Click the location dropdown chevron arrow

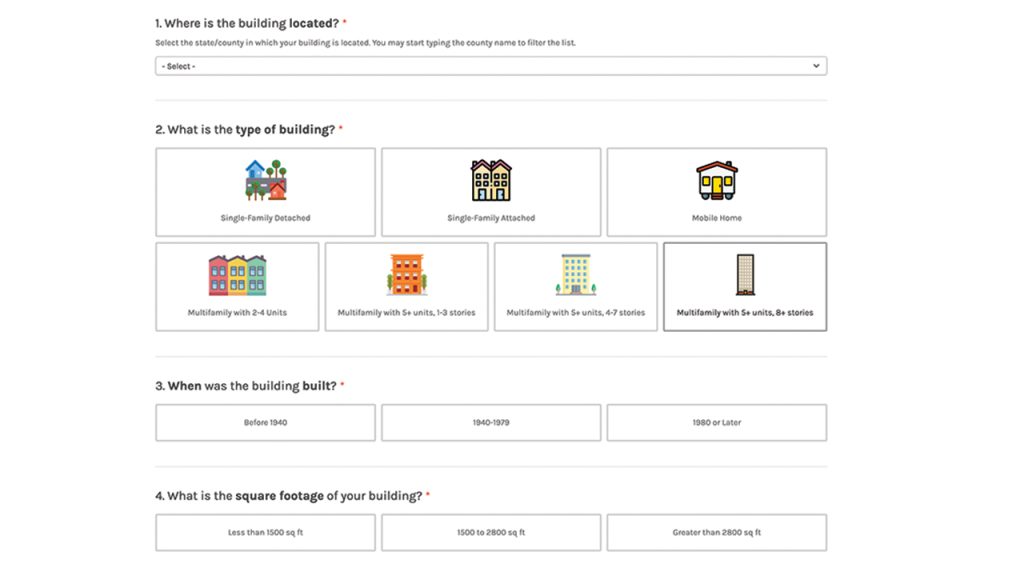(816, 66)
